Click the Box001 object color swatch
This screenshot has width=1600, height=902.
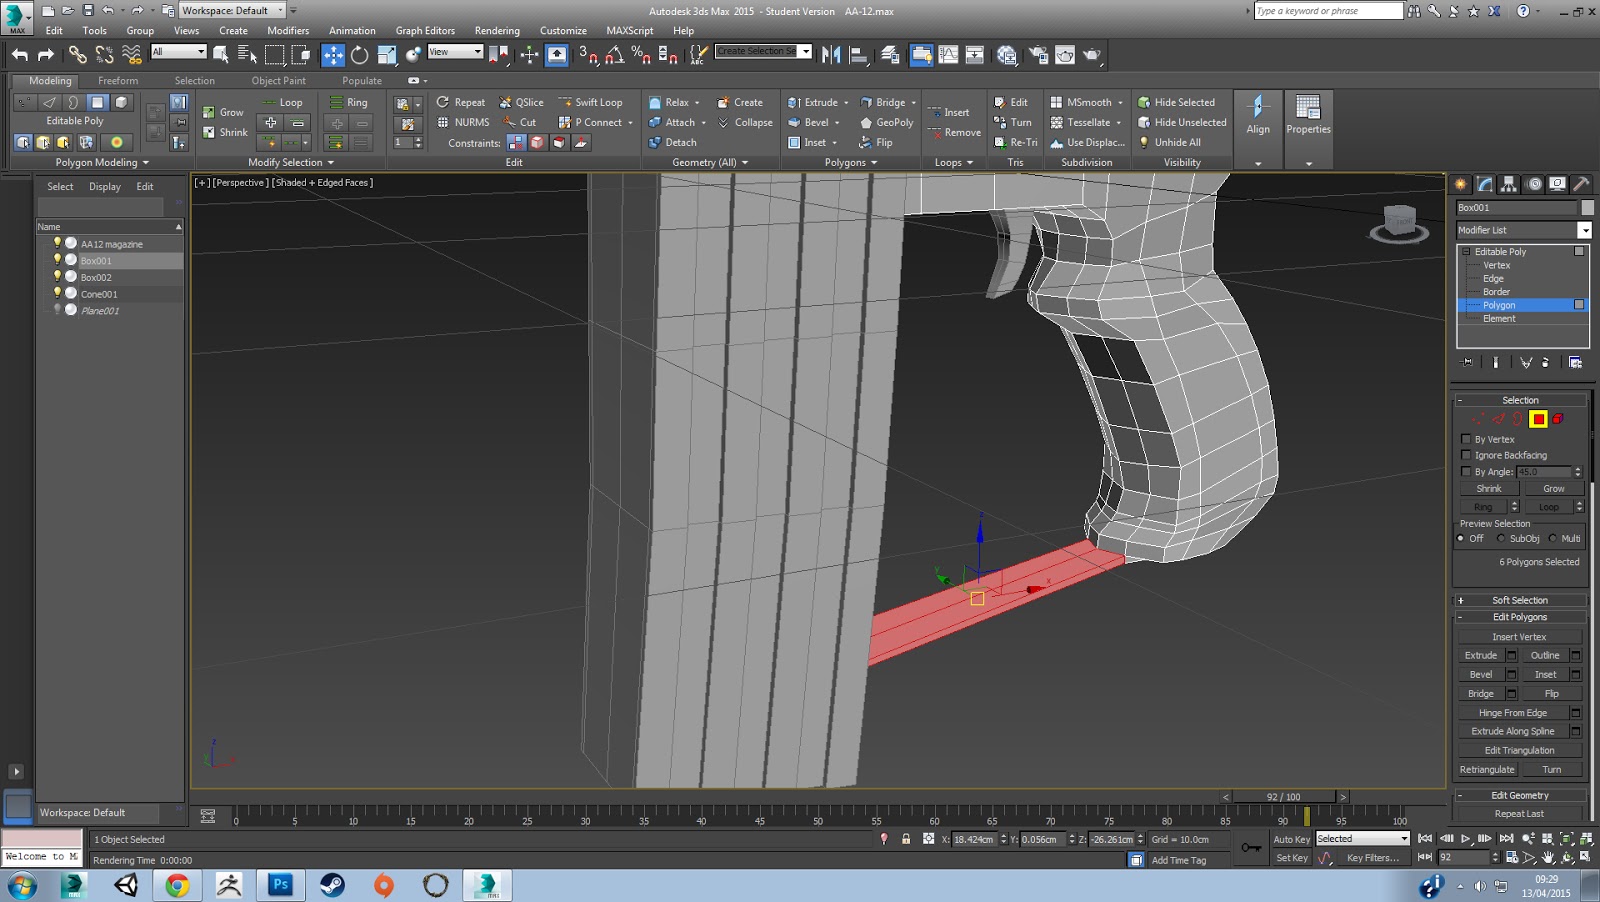1587,208
